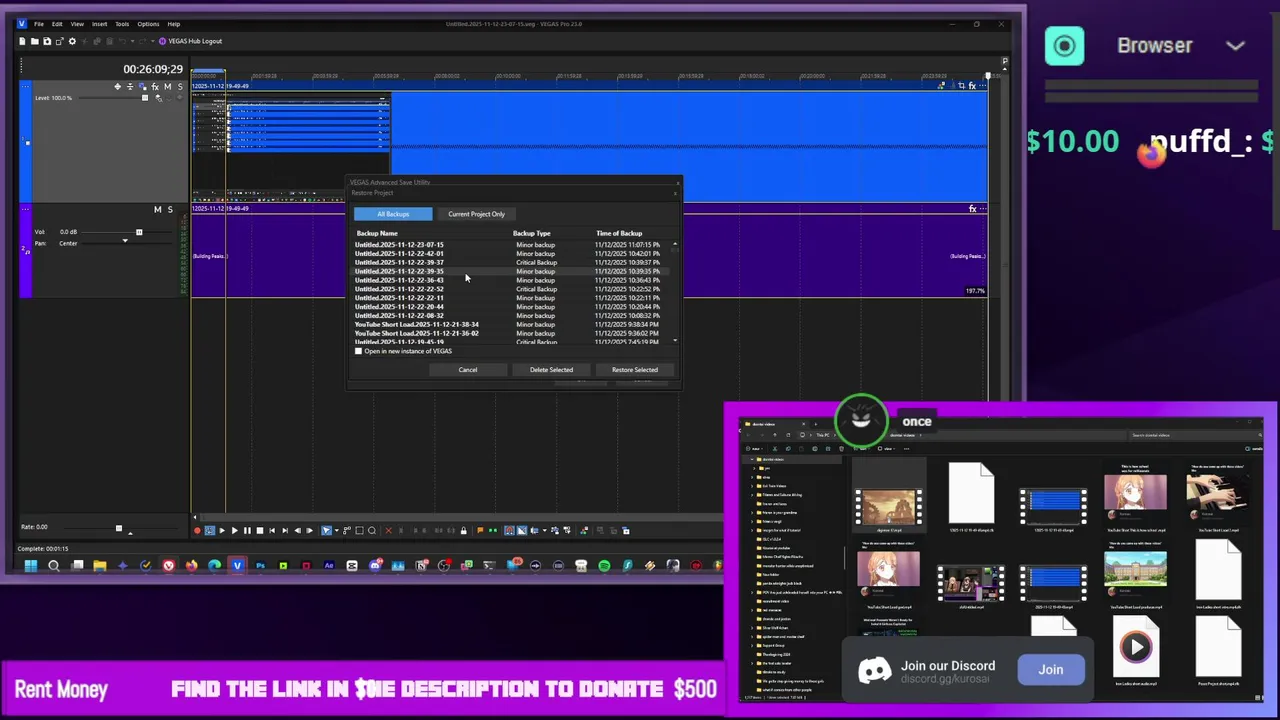1280x720 pixels.
Task: Solo the audio track (S)
Action: (170, 209)
